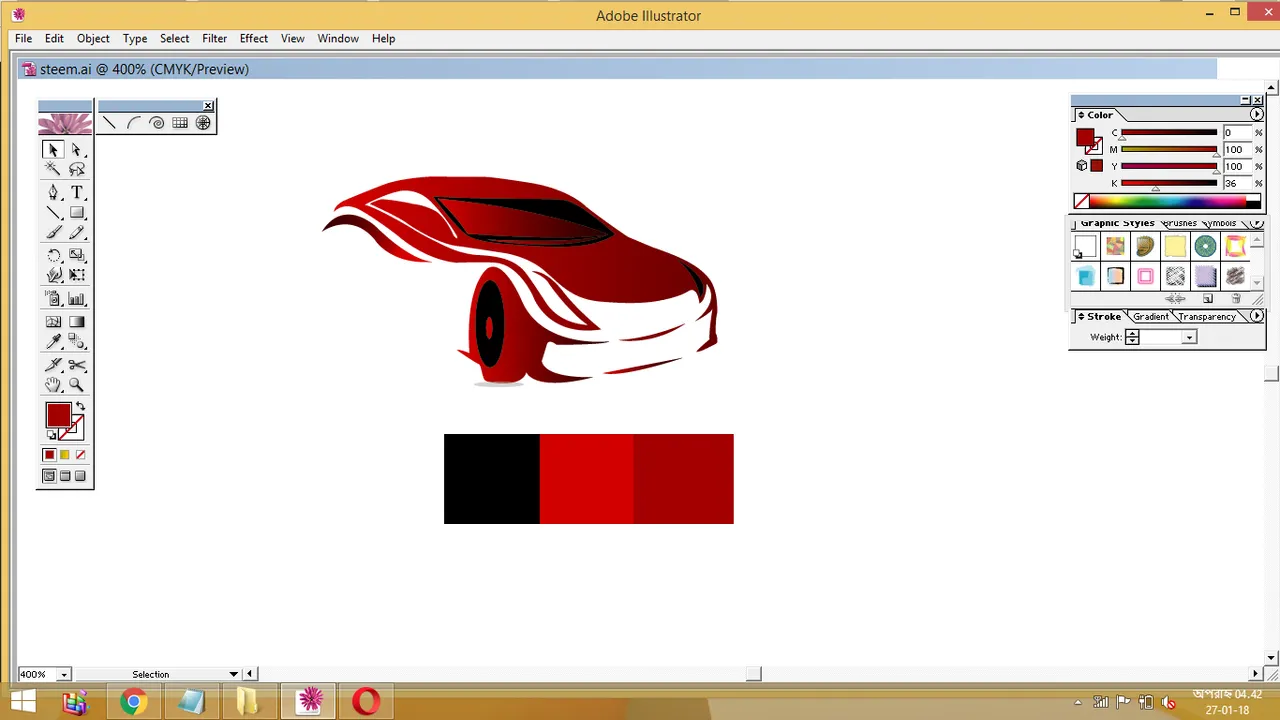Image resolution: width=1280 pixels, height=720 pixels.
Task: Choose the Lasso tool
Action: (x=76, y=170)
